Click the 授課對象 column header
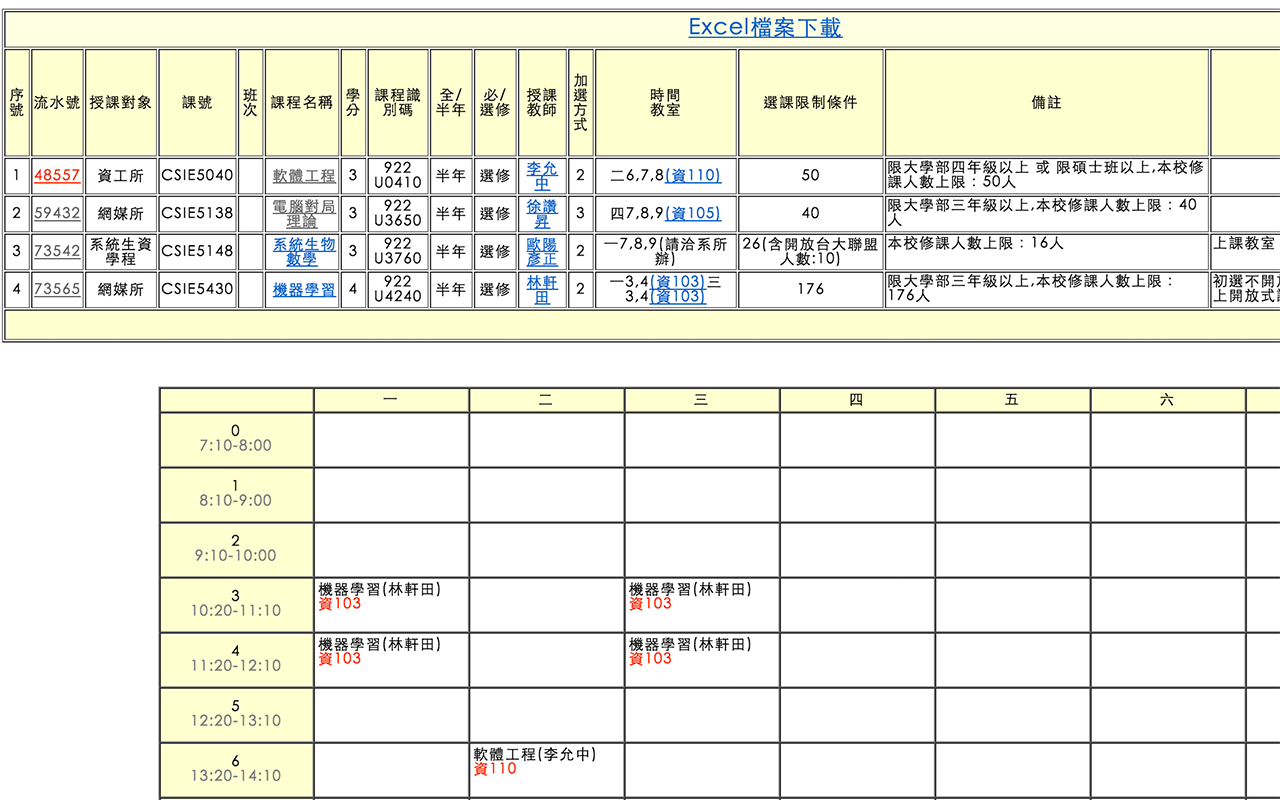 coord(121,102)
